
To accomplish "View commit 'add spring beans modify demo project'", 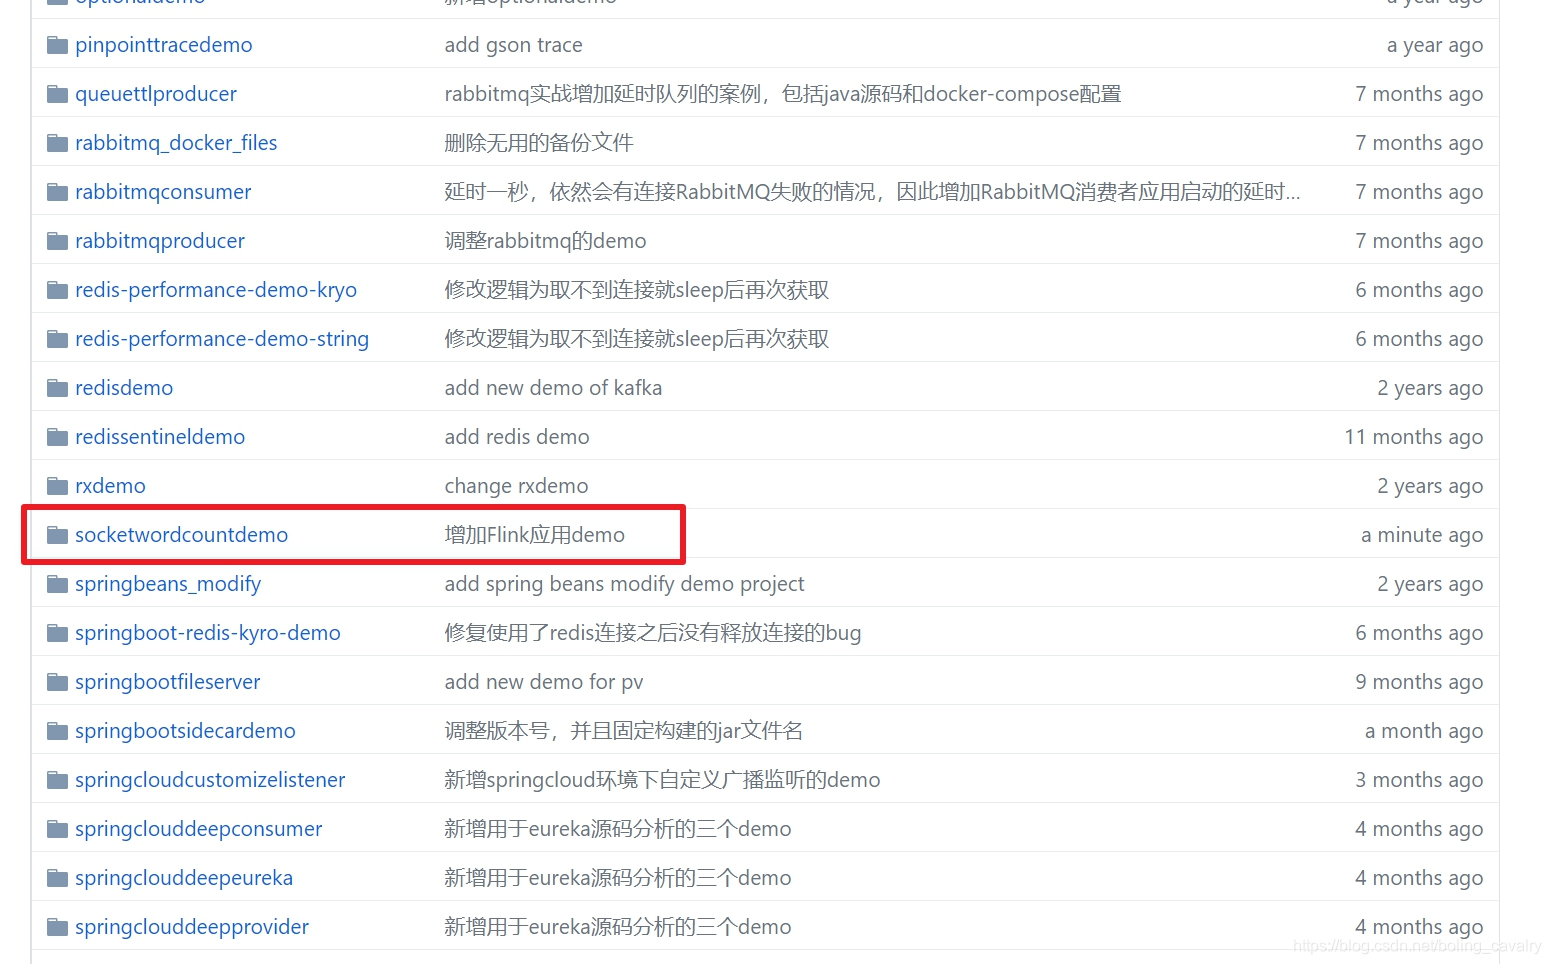I will click(624, 584).
